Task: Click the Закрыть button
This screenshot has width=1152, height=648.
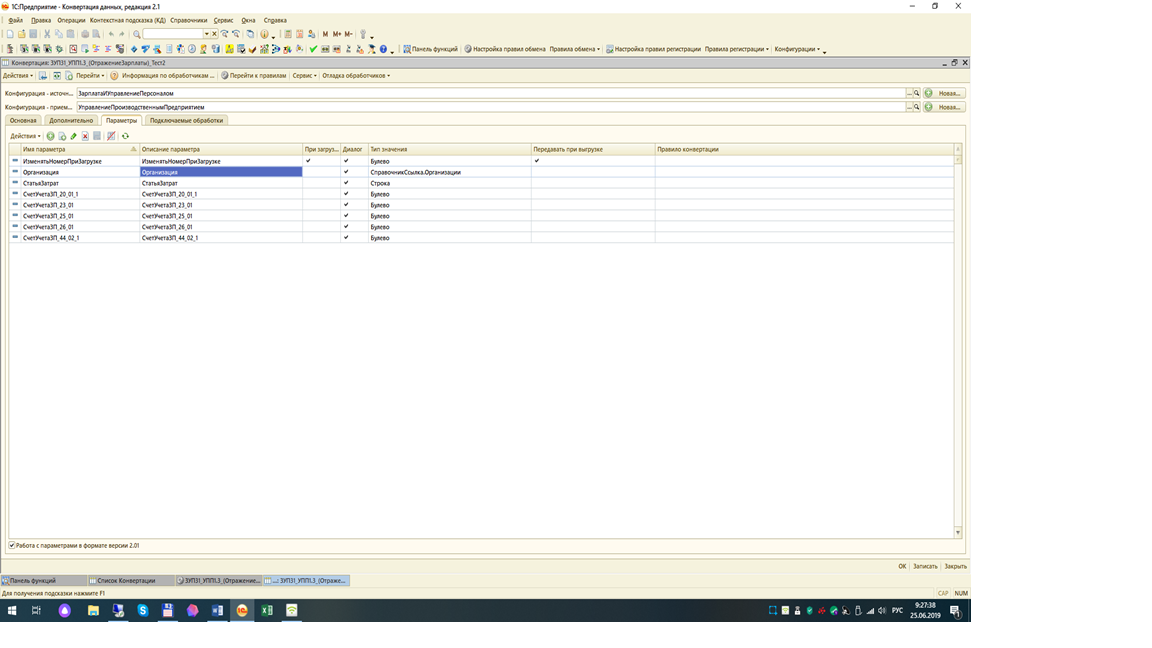Action: pyautogui.click(x=955, y=566)
